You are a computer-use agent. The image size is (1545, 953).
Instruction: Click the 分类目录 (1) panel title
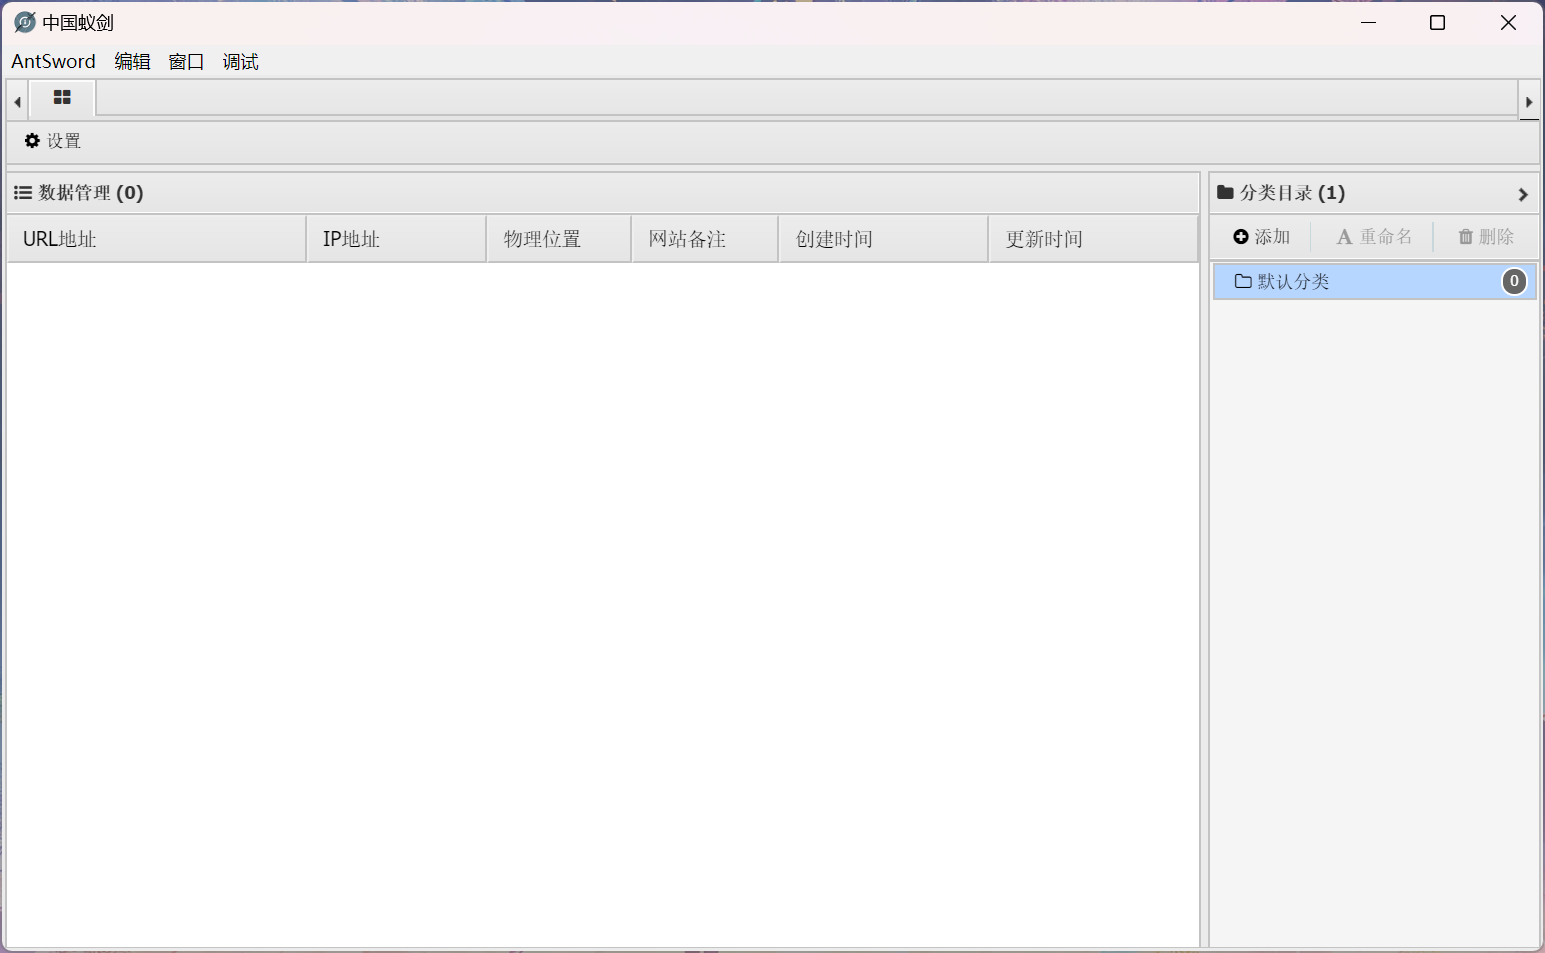(1281, 193)
